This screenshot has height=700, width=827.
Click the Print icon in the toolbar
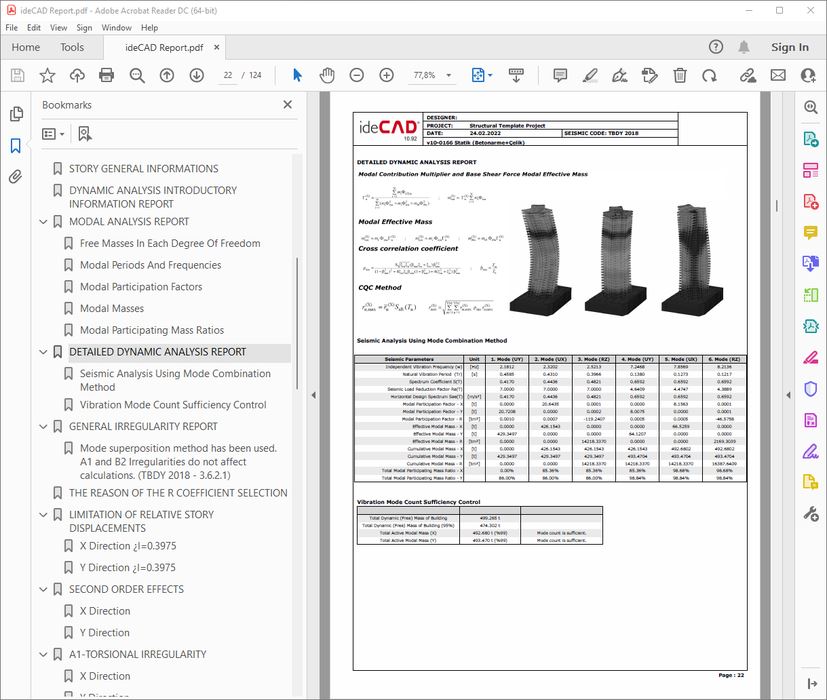105,75
